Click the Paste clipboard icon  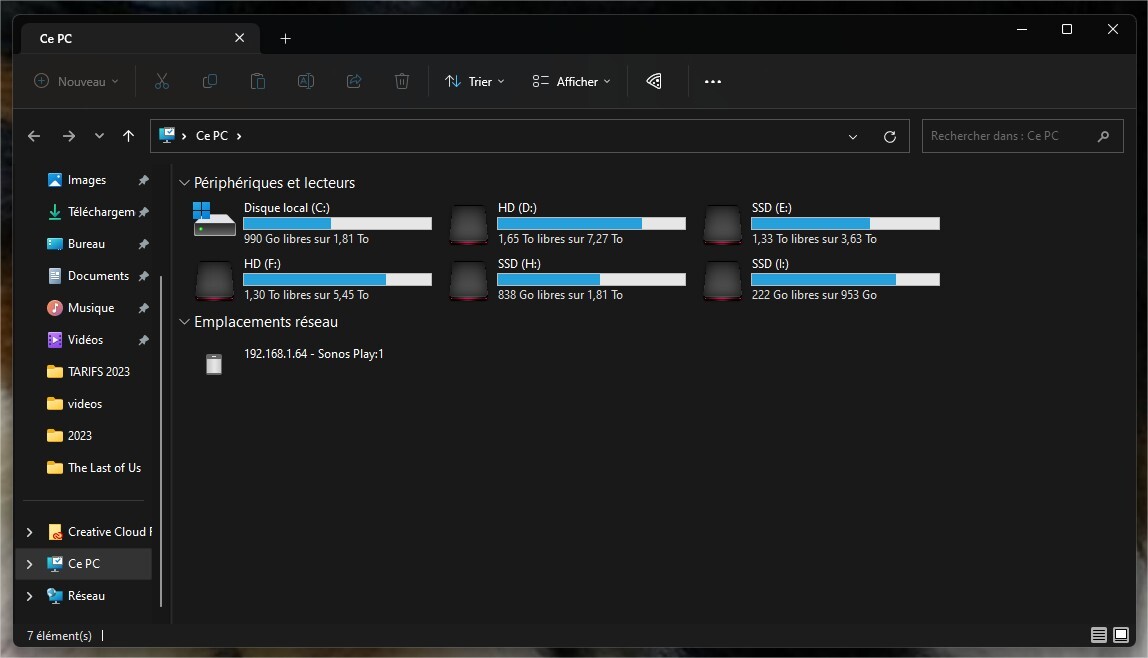(258, 81)
